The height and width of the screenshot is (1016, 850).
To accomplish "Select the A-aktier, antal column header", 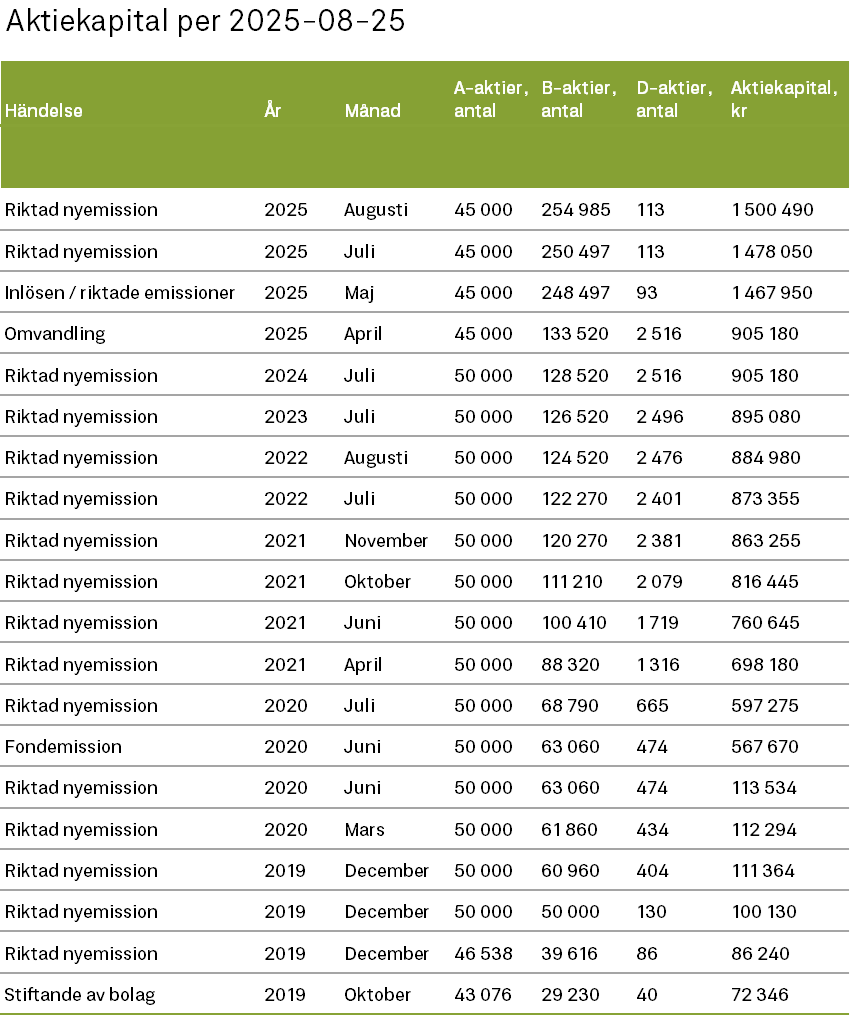I will pyautogui.click(x=485, y=99).
